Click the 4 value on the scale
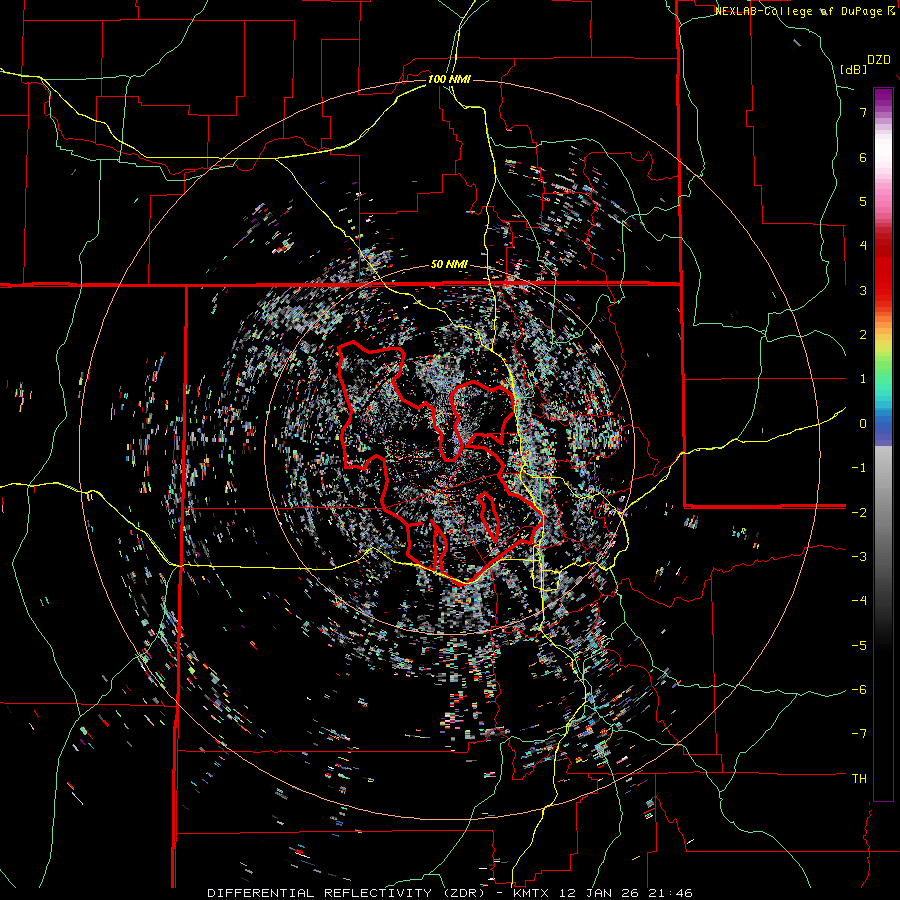 pyautogui.click(x=863, y=246)
